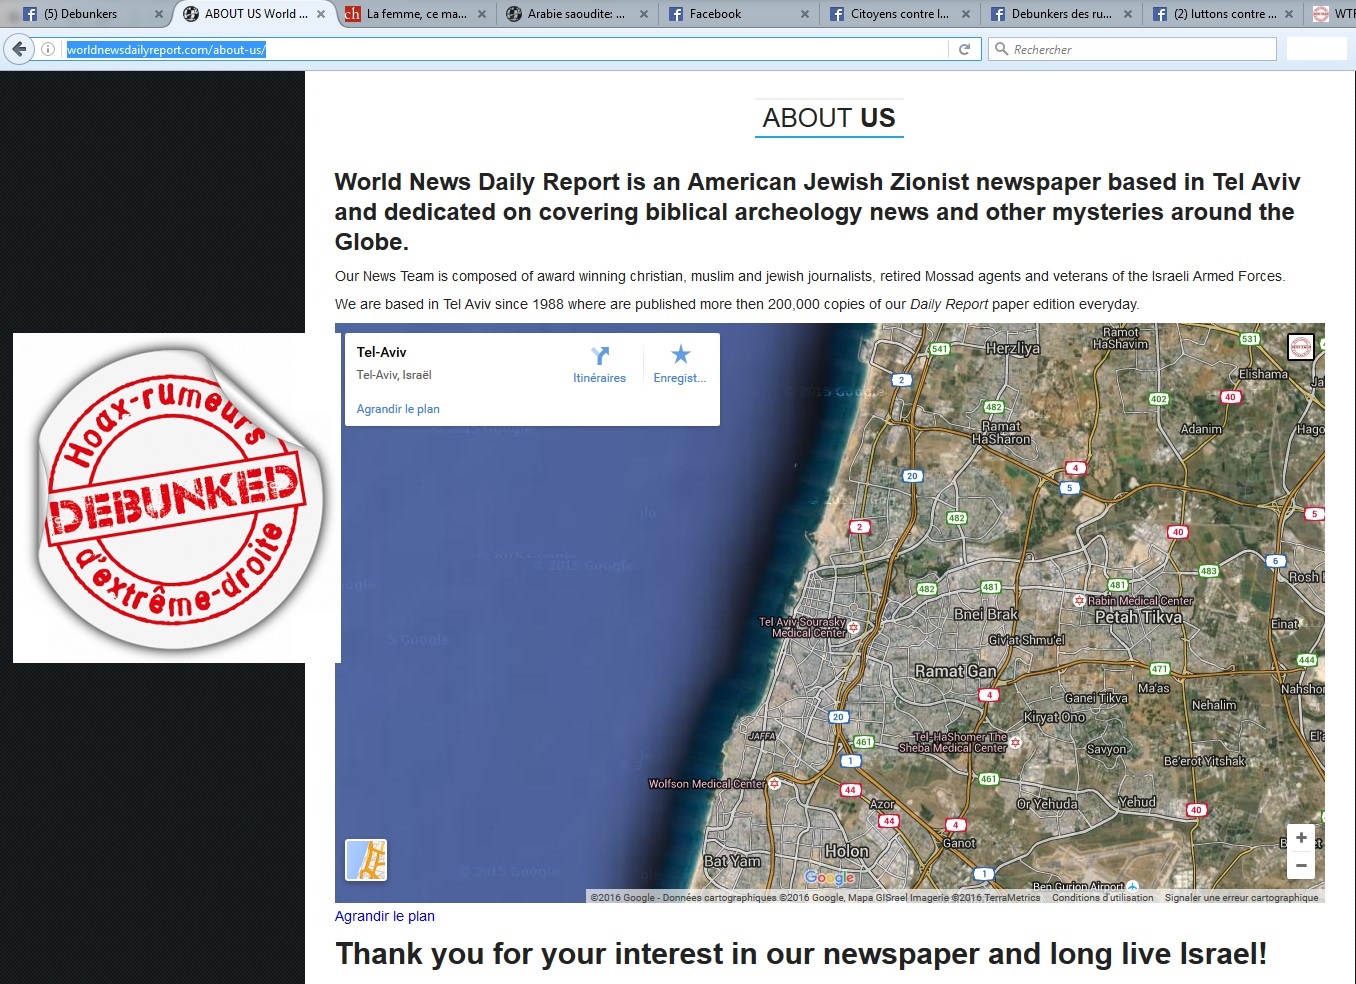
Task: Click the Petah Tikva label on the map
Action: point(1139,618)
